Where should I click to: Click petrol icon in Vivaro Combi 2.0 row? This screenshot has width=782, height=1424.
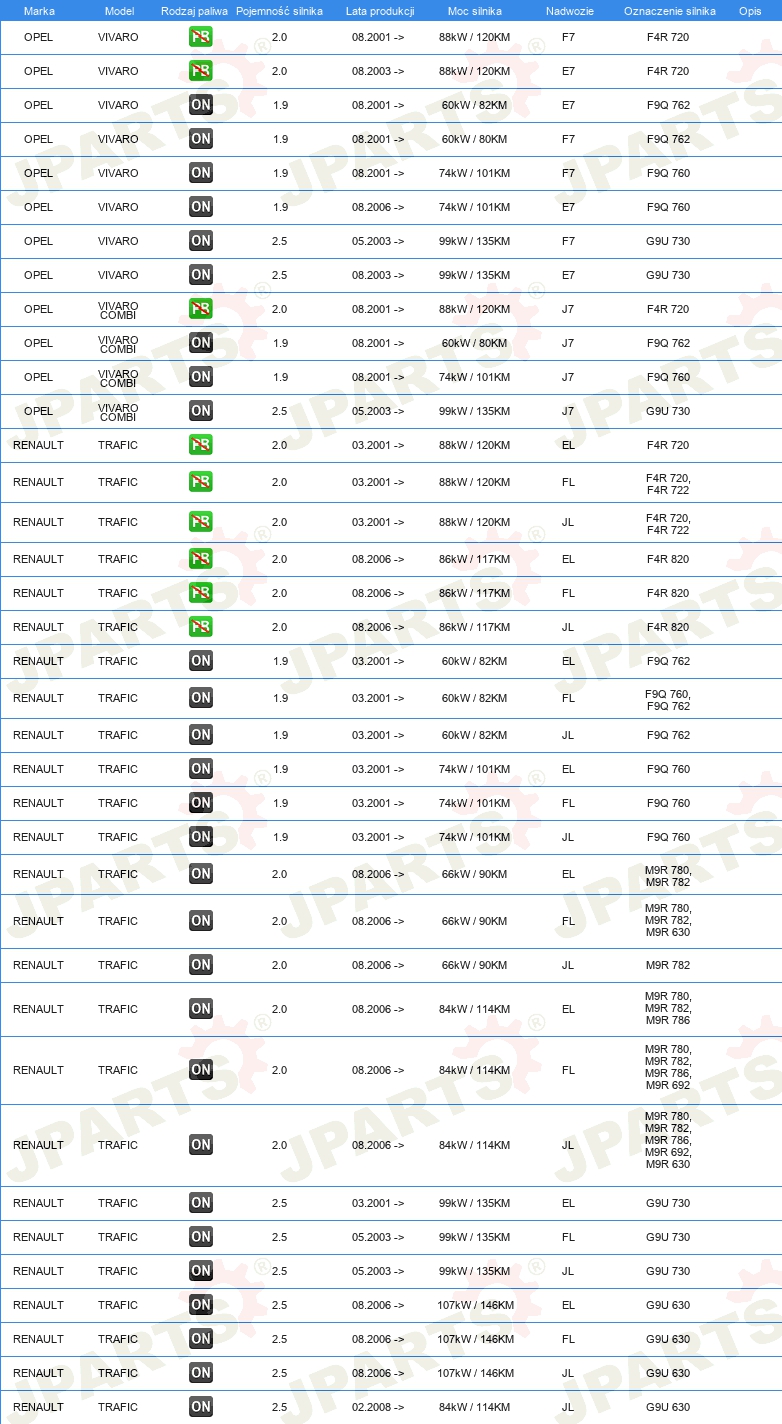(x=201, y=309)
